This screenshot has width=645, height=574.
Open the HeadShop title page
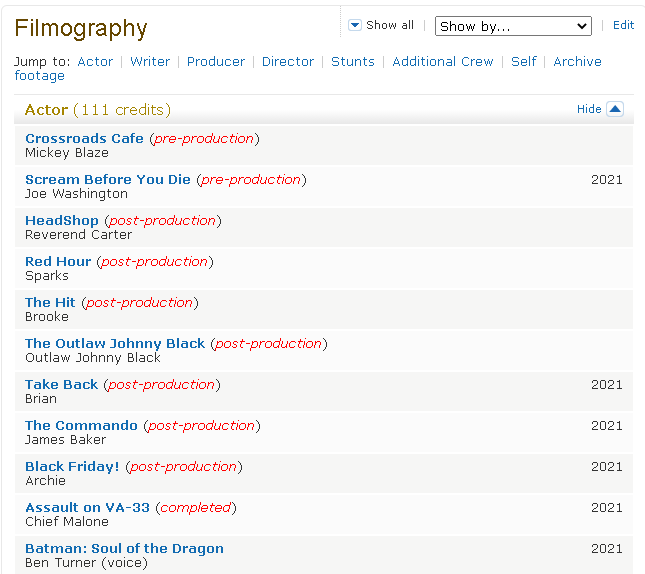[x=62, y=220]
